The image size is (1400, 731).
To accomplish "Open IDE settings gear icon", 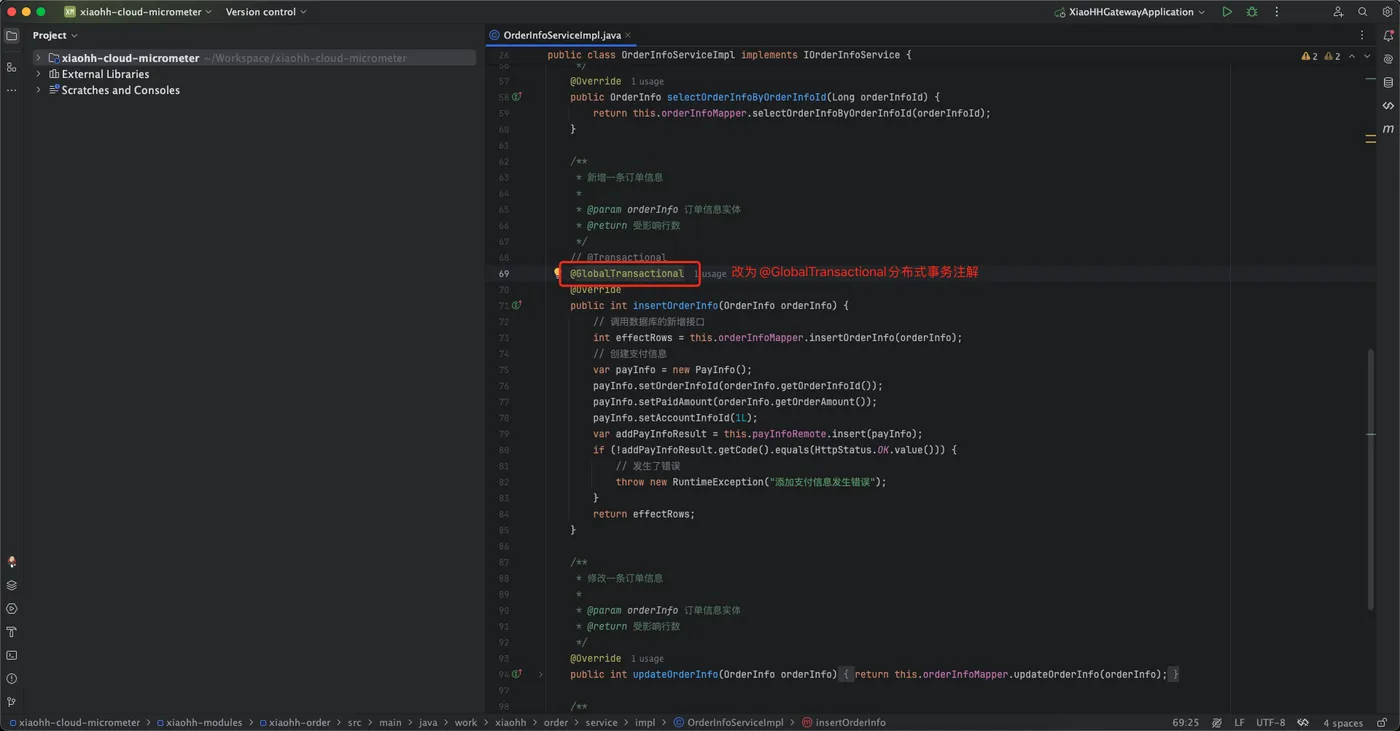I will click(1387, 12).
